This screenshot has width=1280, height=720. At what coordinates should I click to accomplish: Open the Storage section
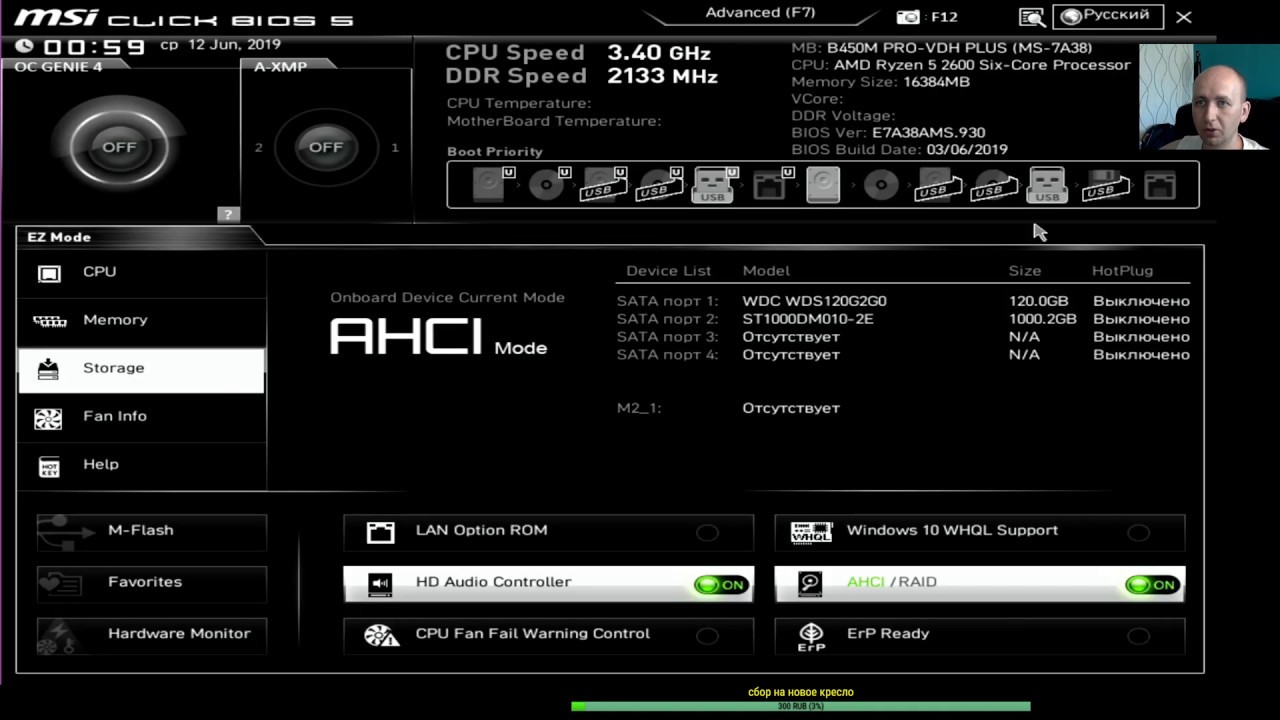(141, 369)
